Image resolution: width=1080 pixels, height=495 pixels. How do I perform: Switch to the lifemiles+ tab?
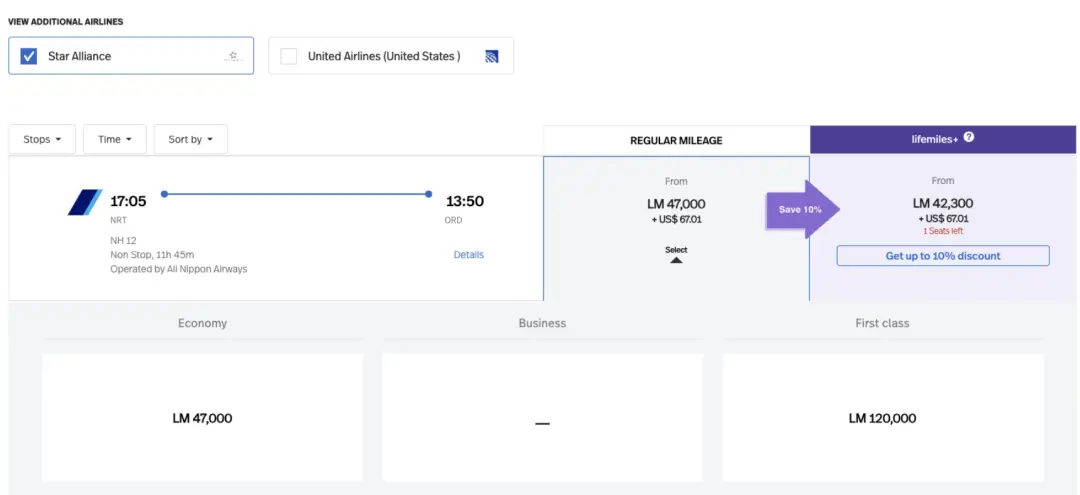click(x=942, y=139)
